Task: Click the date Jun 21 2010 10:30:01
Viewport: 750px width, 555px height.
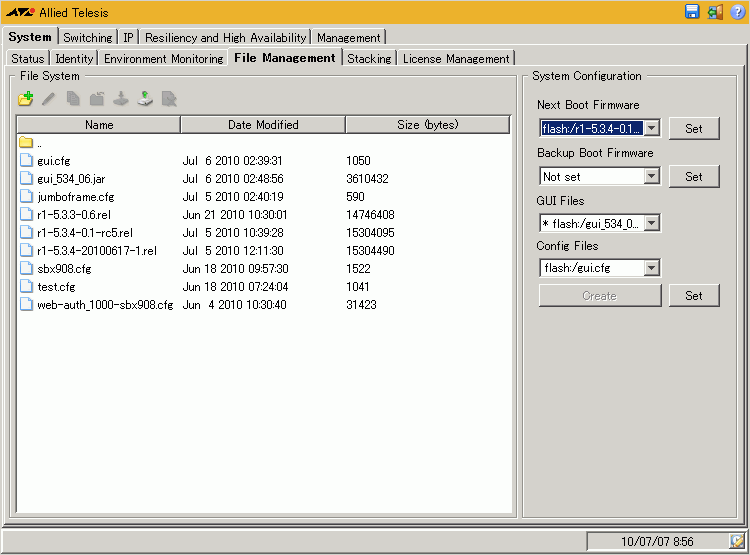Action: (x=235, y=214)
